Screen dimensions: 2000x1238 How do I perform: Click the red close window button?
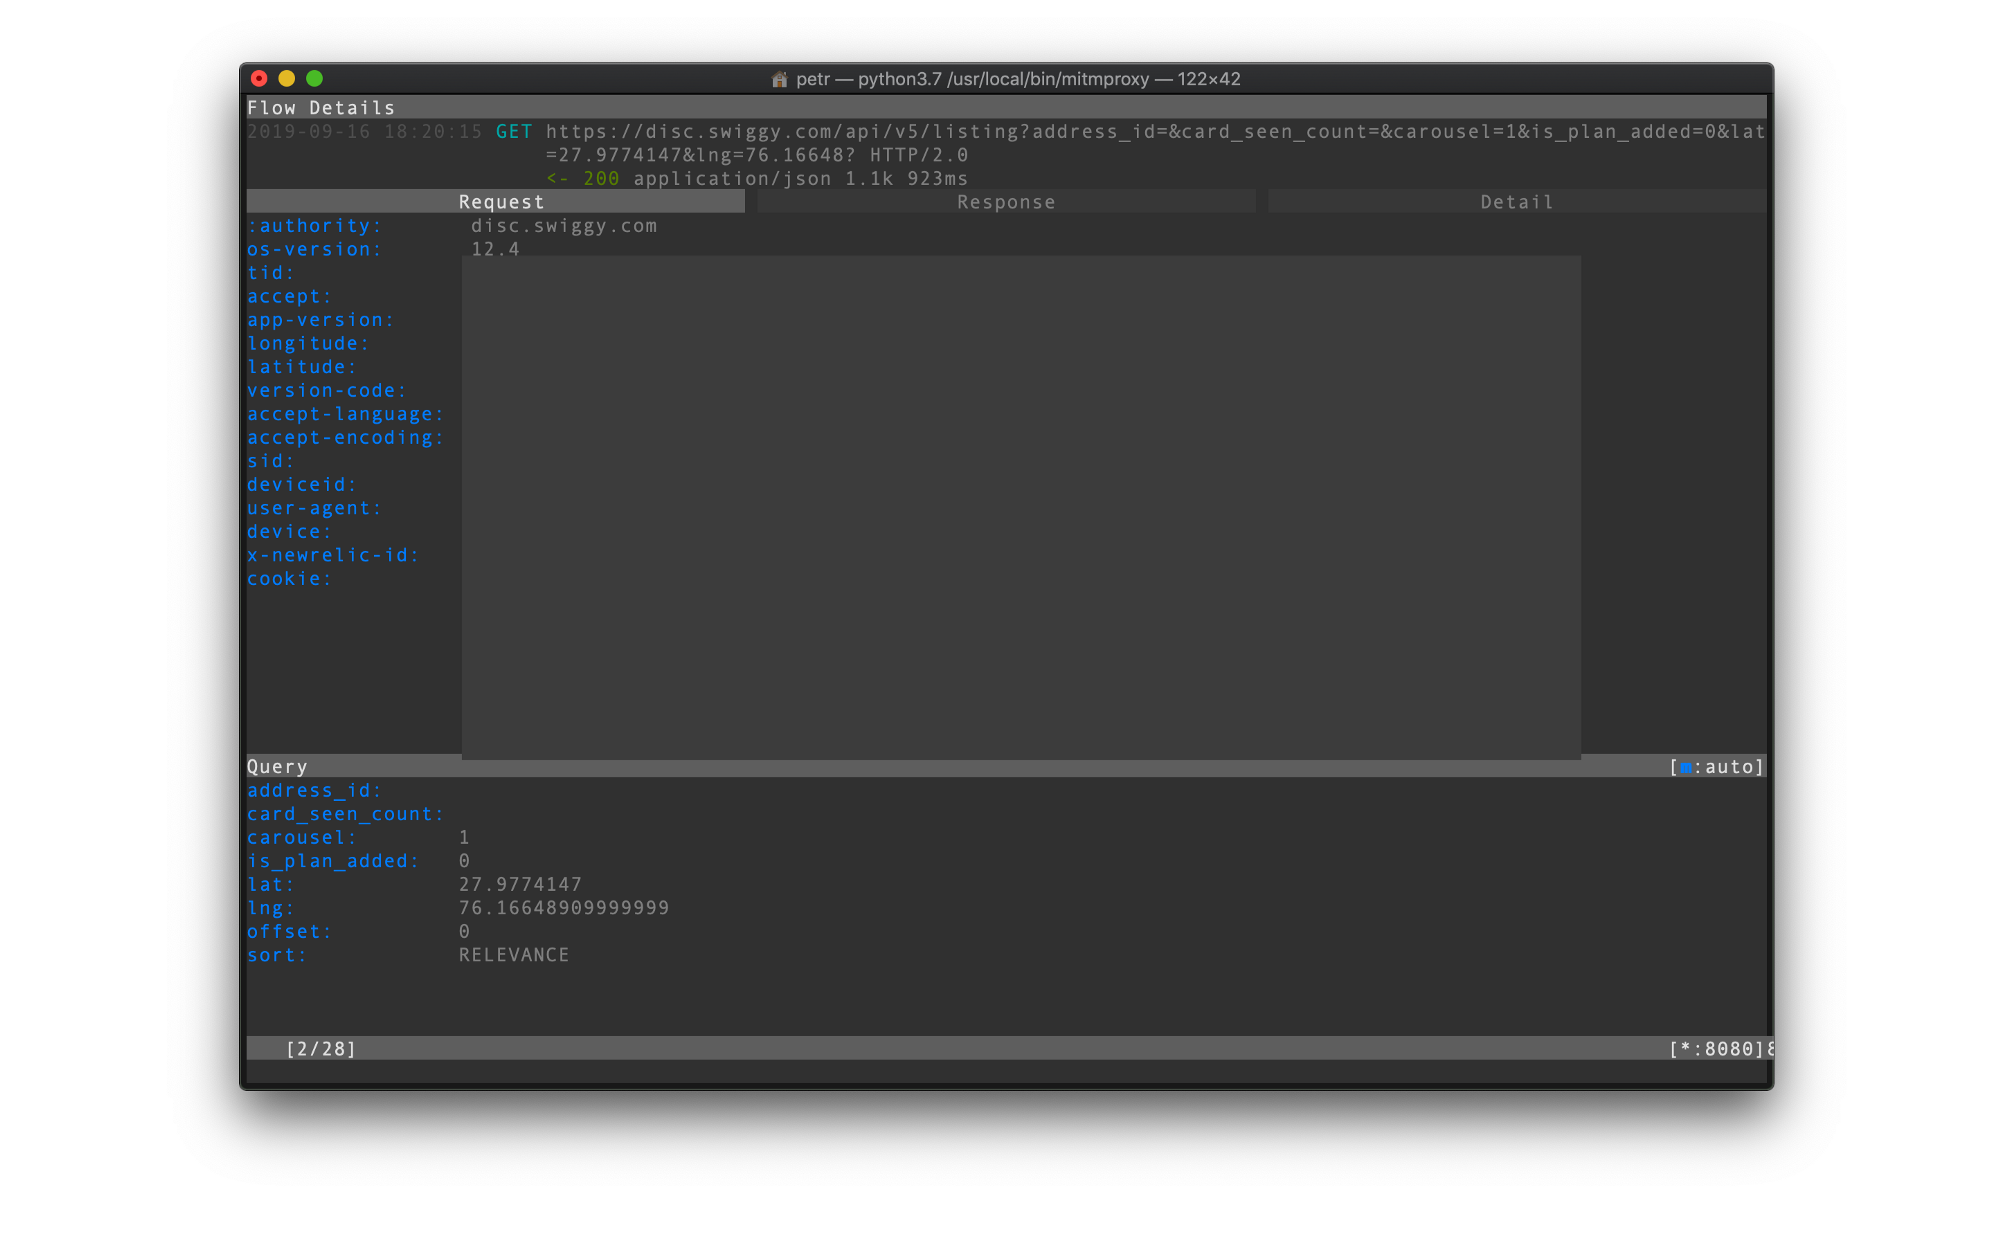coord(259,78)
